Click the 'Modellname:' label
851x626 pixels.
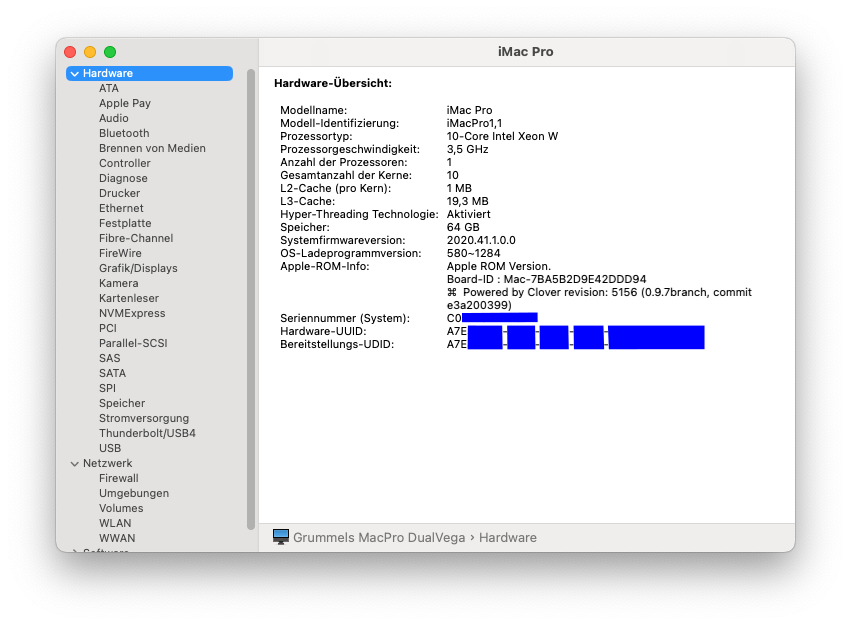coord(313,110)
